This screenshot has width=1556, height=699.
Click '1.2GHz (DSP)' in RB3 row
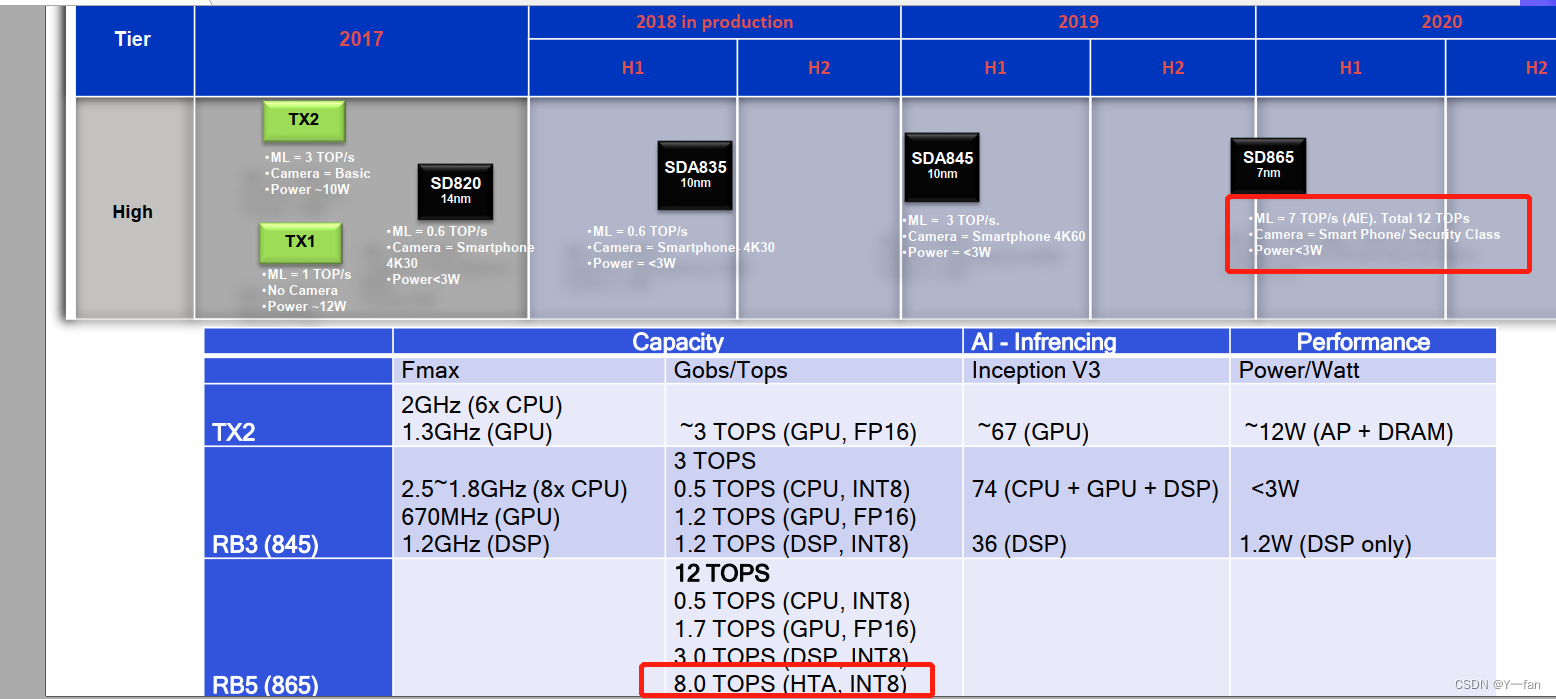[474, 544]
